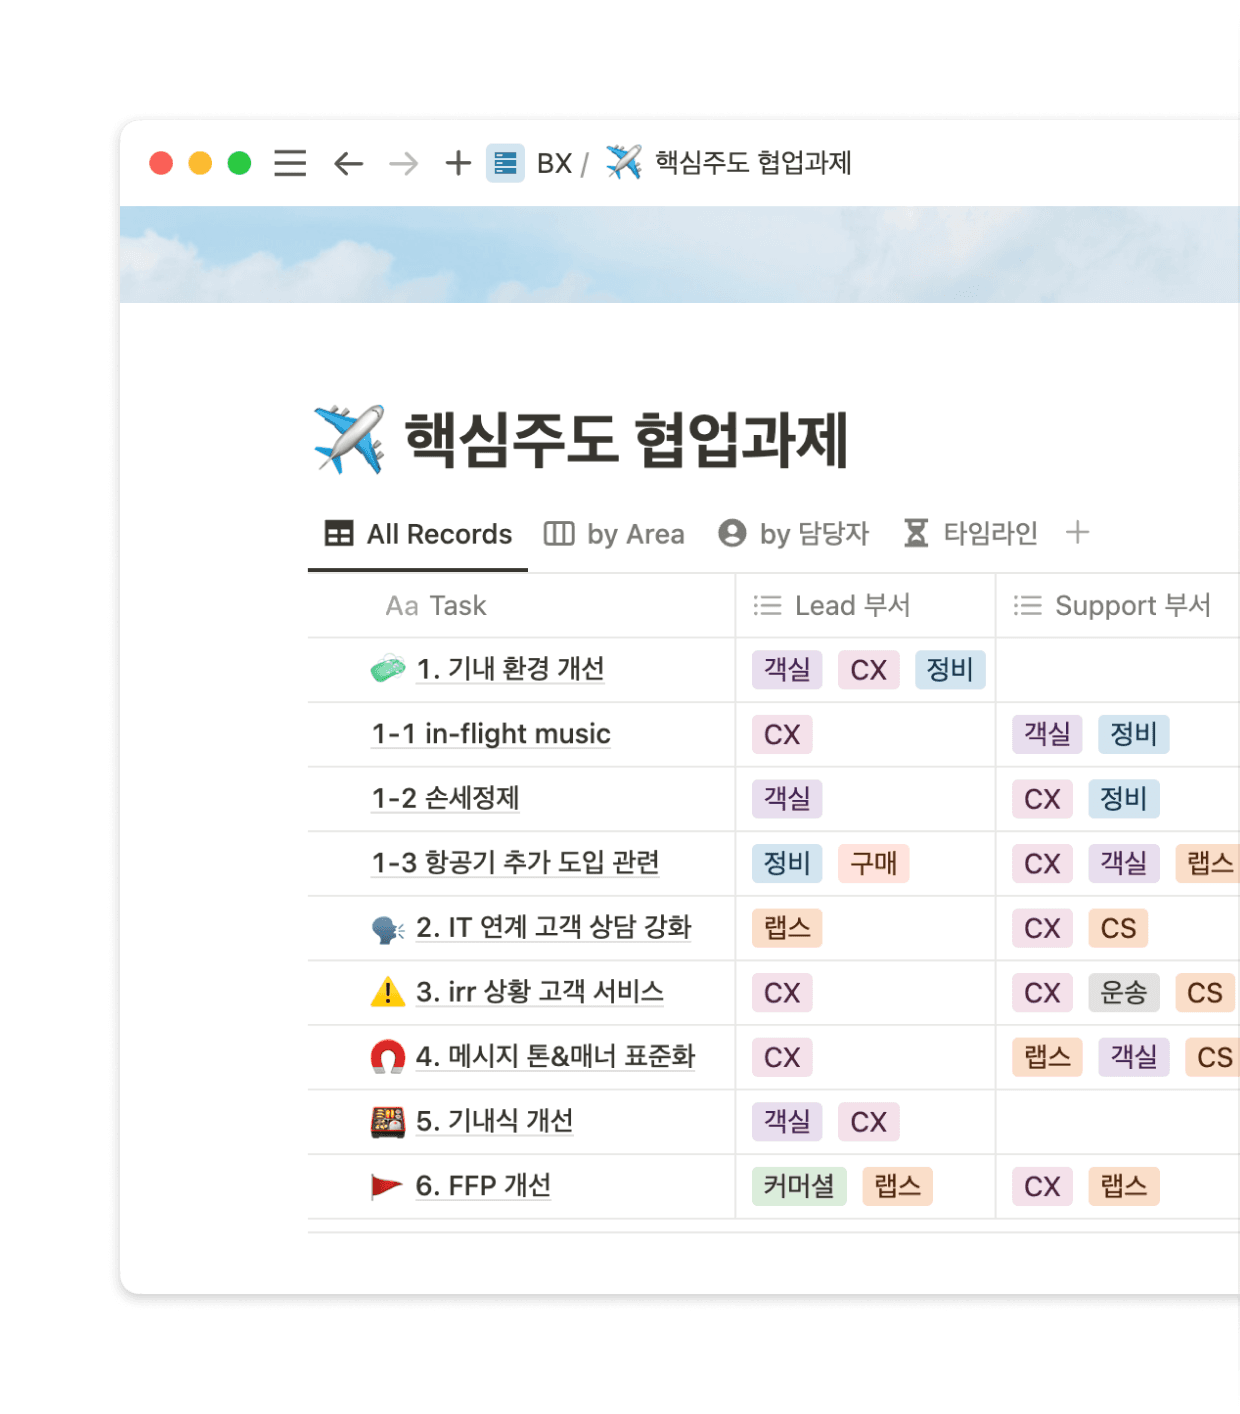
Task: Open the 1-1 in-flight music task page
Action: pos(492,734)
